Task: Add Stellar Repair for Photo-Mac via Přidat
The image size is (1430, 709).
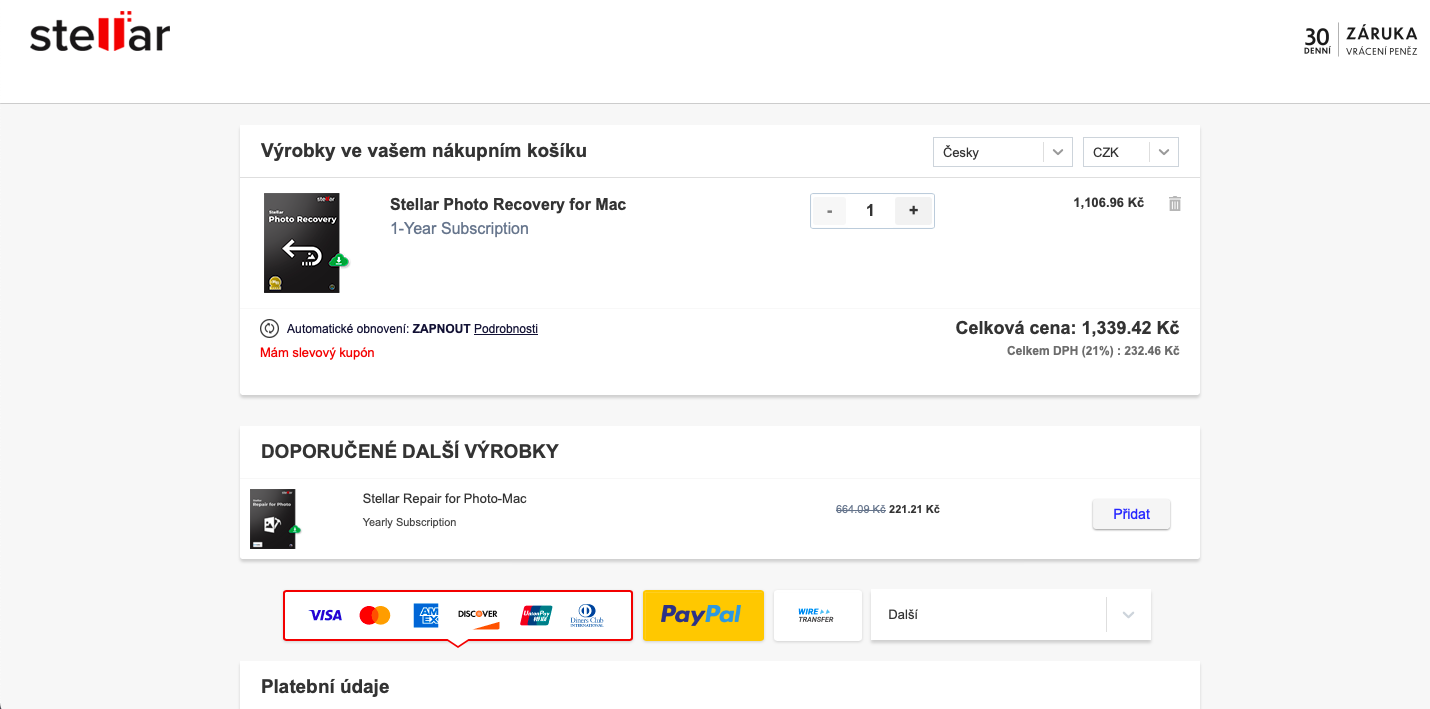Action: click(x=1131, y=514)
